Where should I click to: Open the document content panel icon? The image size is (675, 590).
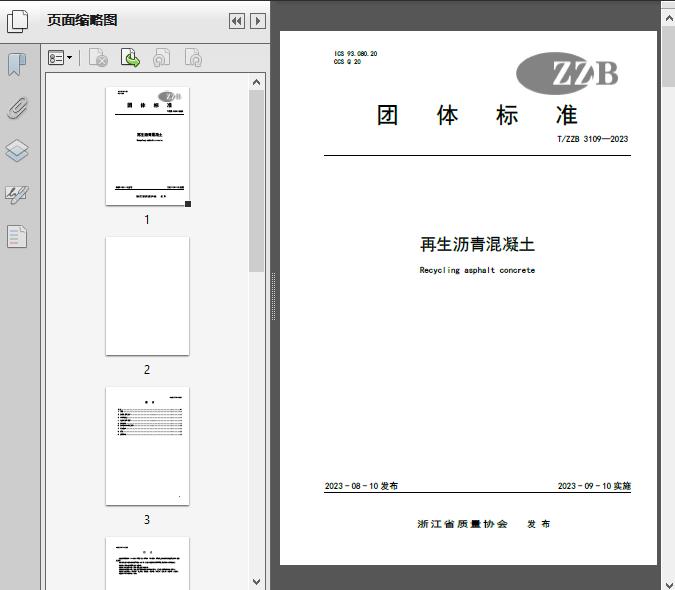[17, 237]
